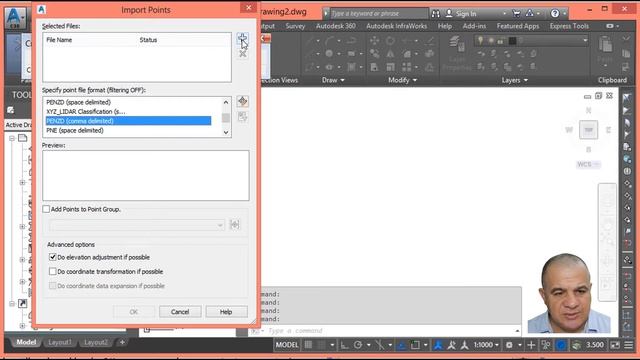Open the layer selection combo box
The width and height of the screenshot is (640, 360).
point(531,40)
